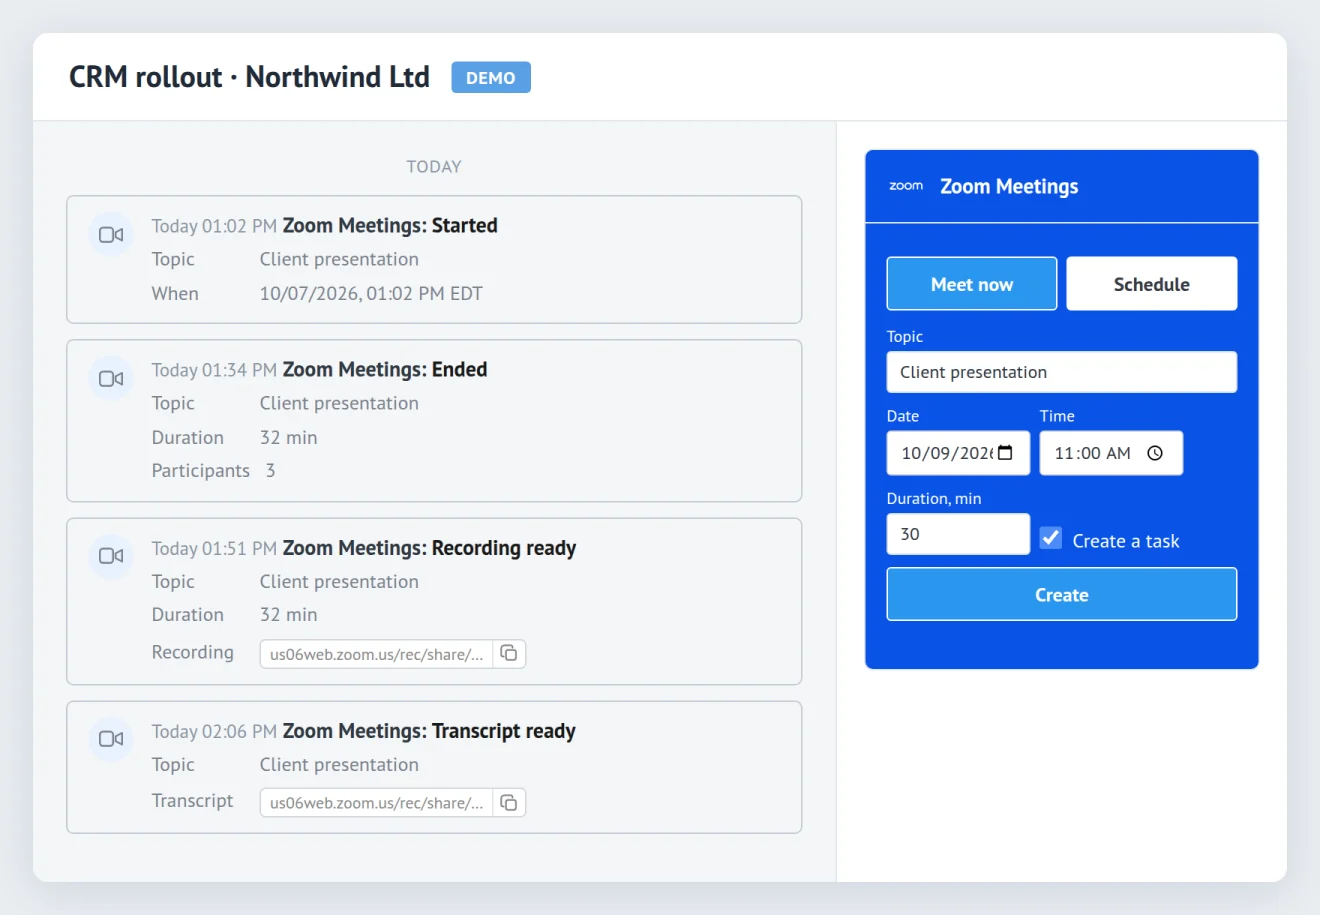The image size is (1320, 915).
Task: Open the clock picker in Time field
Action: 1155,453
